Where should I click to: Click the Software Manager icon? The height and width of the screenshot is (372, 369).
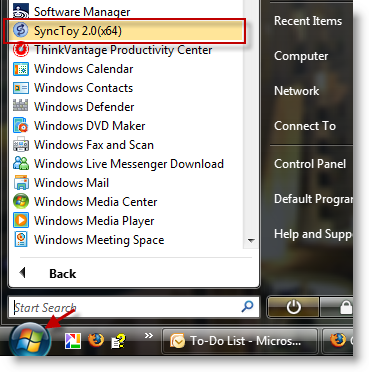[x=21, y=11]
